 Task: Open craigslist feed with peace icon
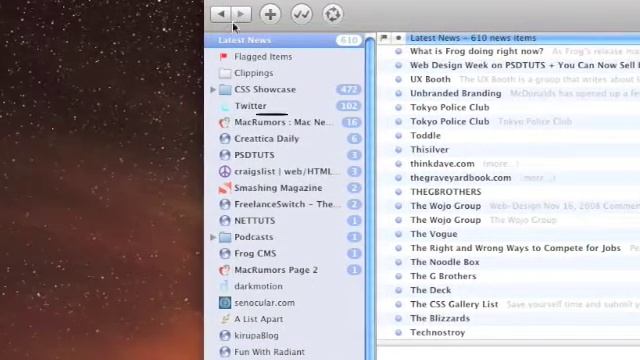(224, 171)
